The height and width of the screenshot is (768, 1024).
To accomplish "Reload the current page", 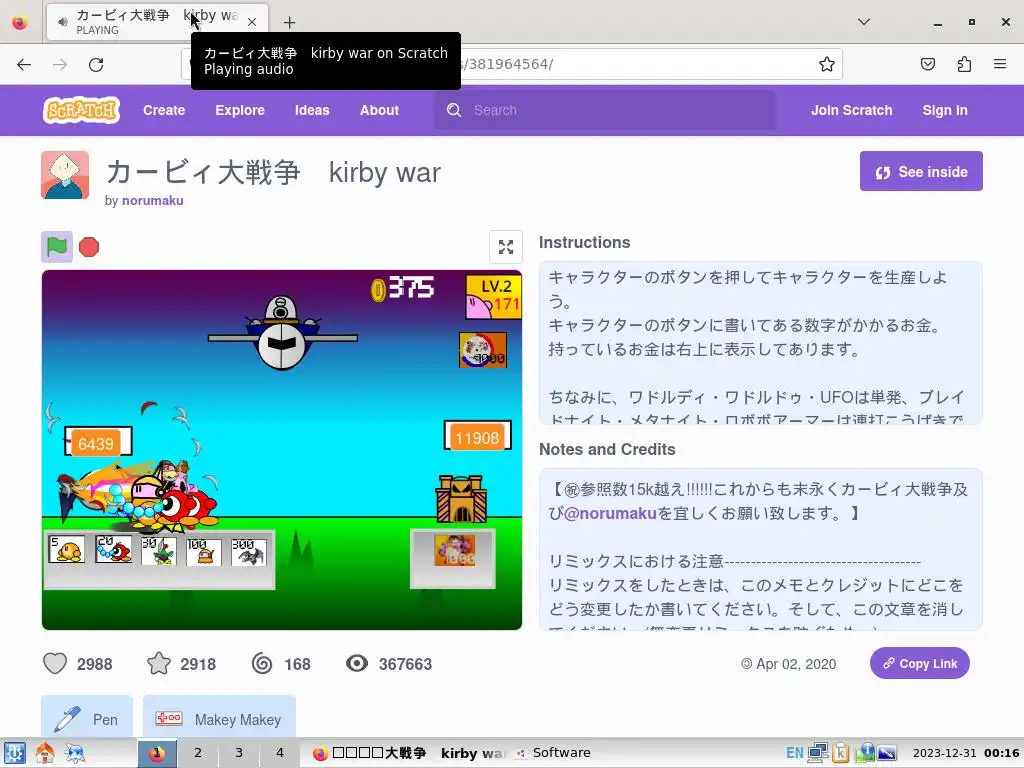I will pos(96,64).
